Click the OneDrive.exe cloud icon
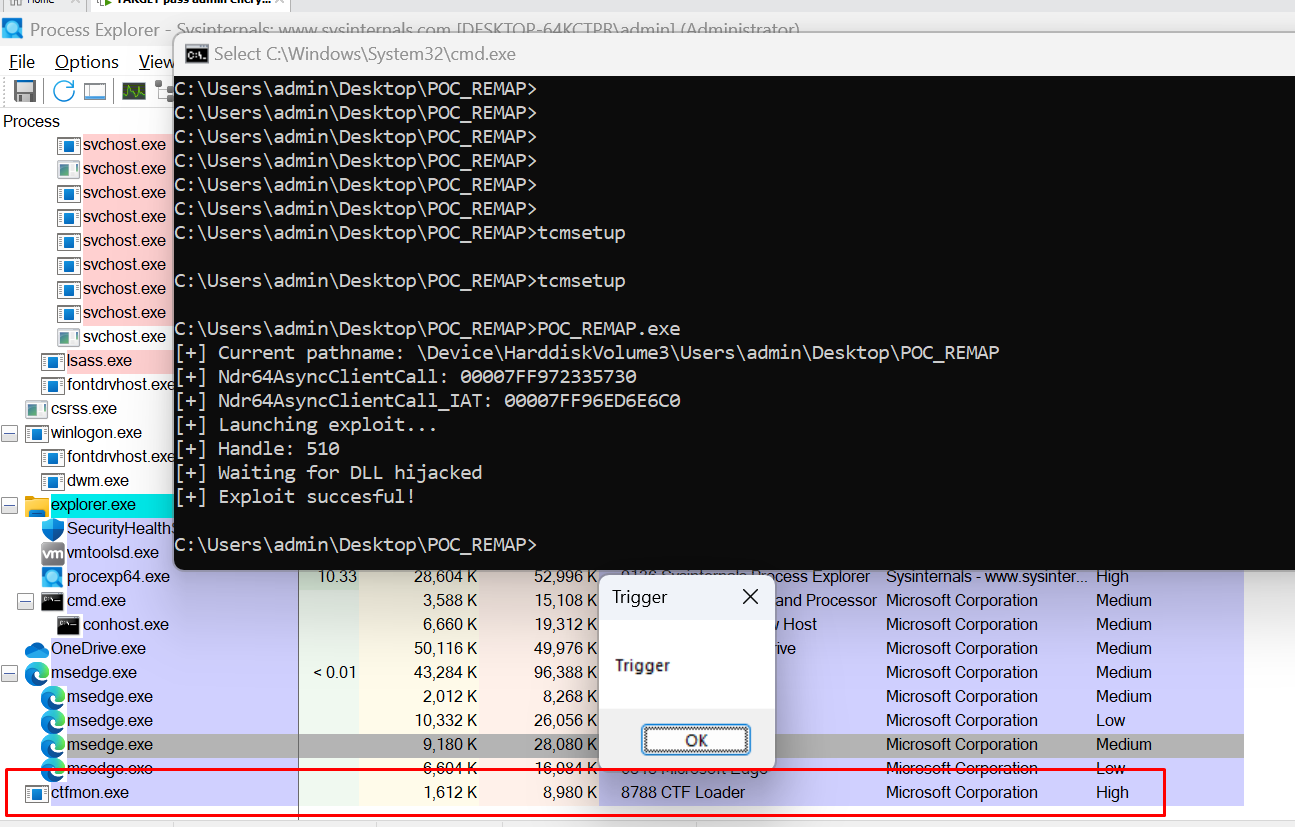This screenshot has height=827, width=1295. click(37, 649)
